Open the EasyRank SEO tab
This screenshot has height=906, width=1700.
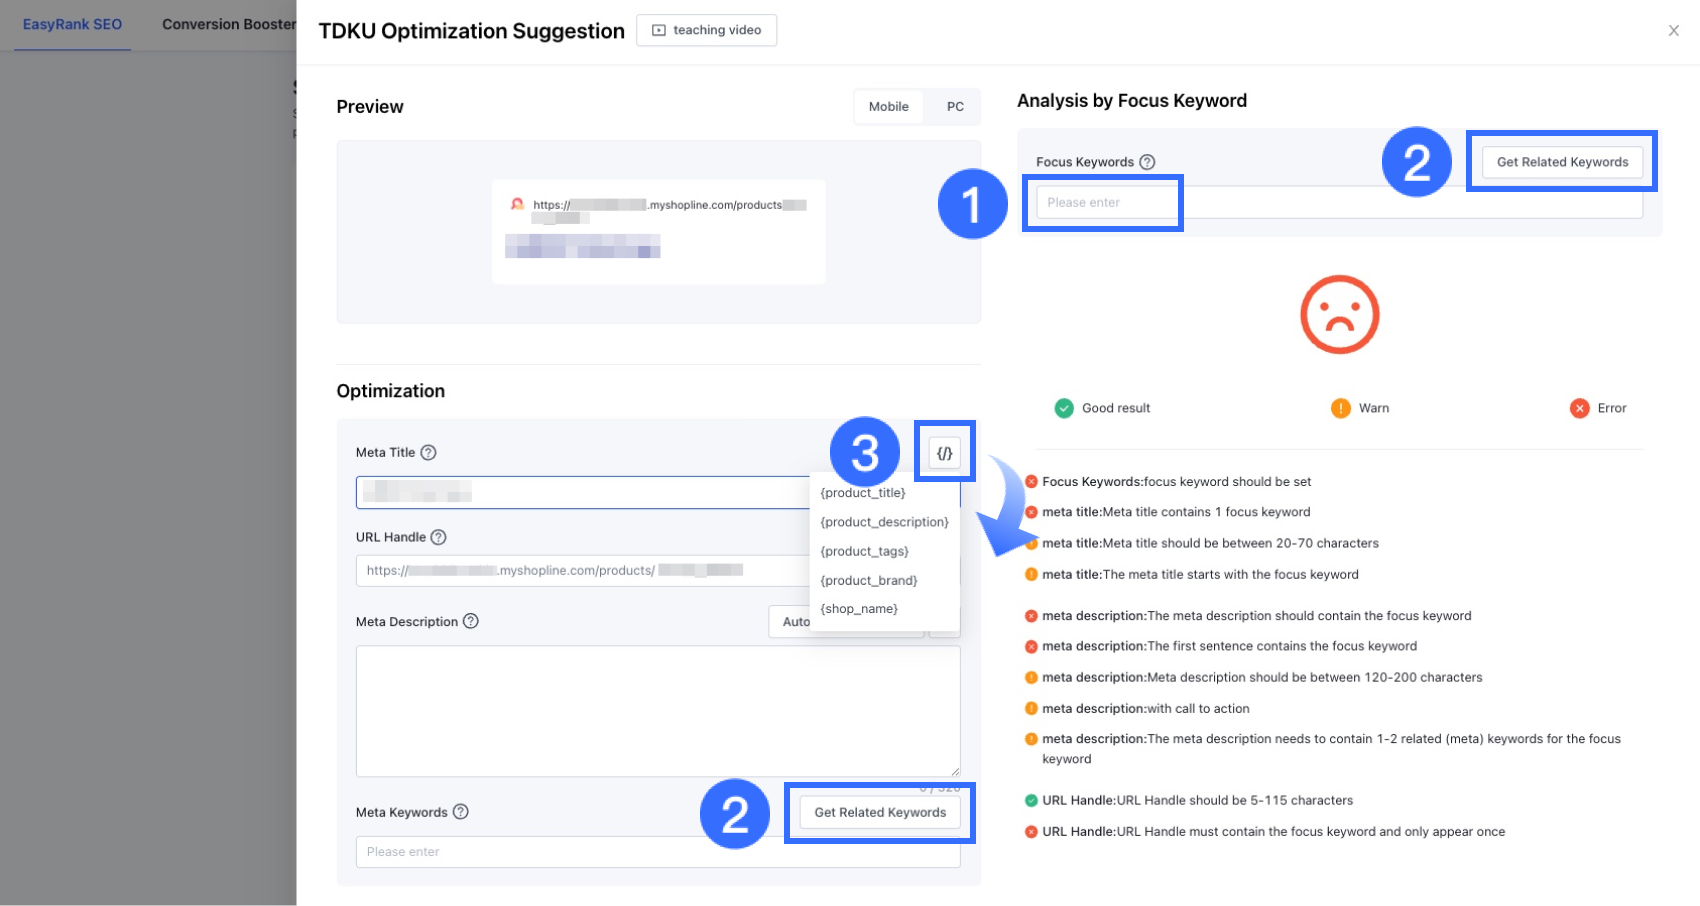tap(72, 25)
